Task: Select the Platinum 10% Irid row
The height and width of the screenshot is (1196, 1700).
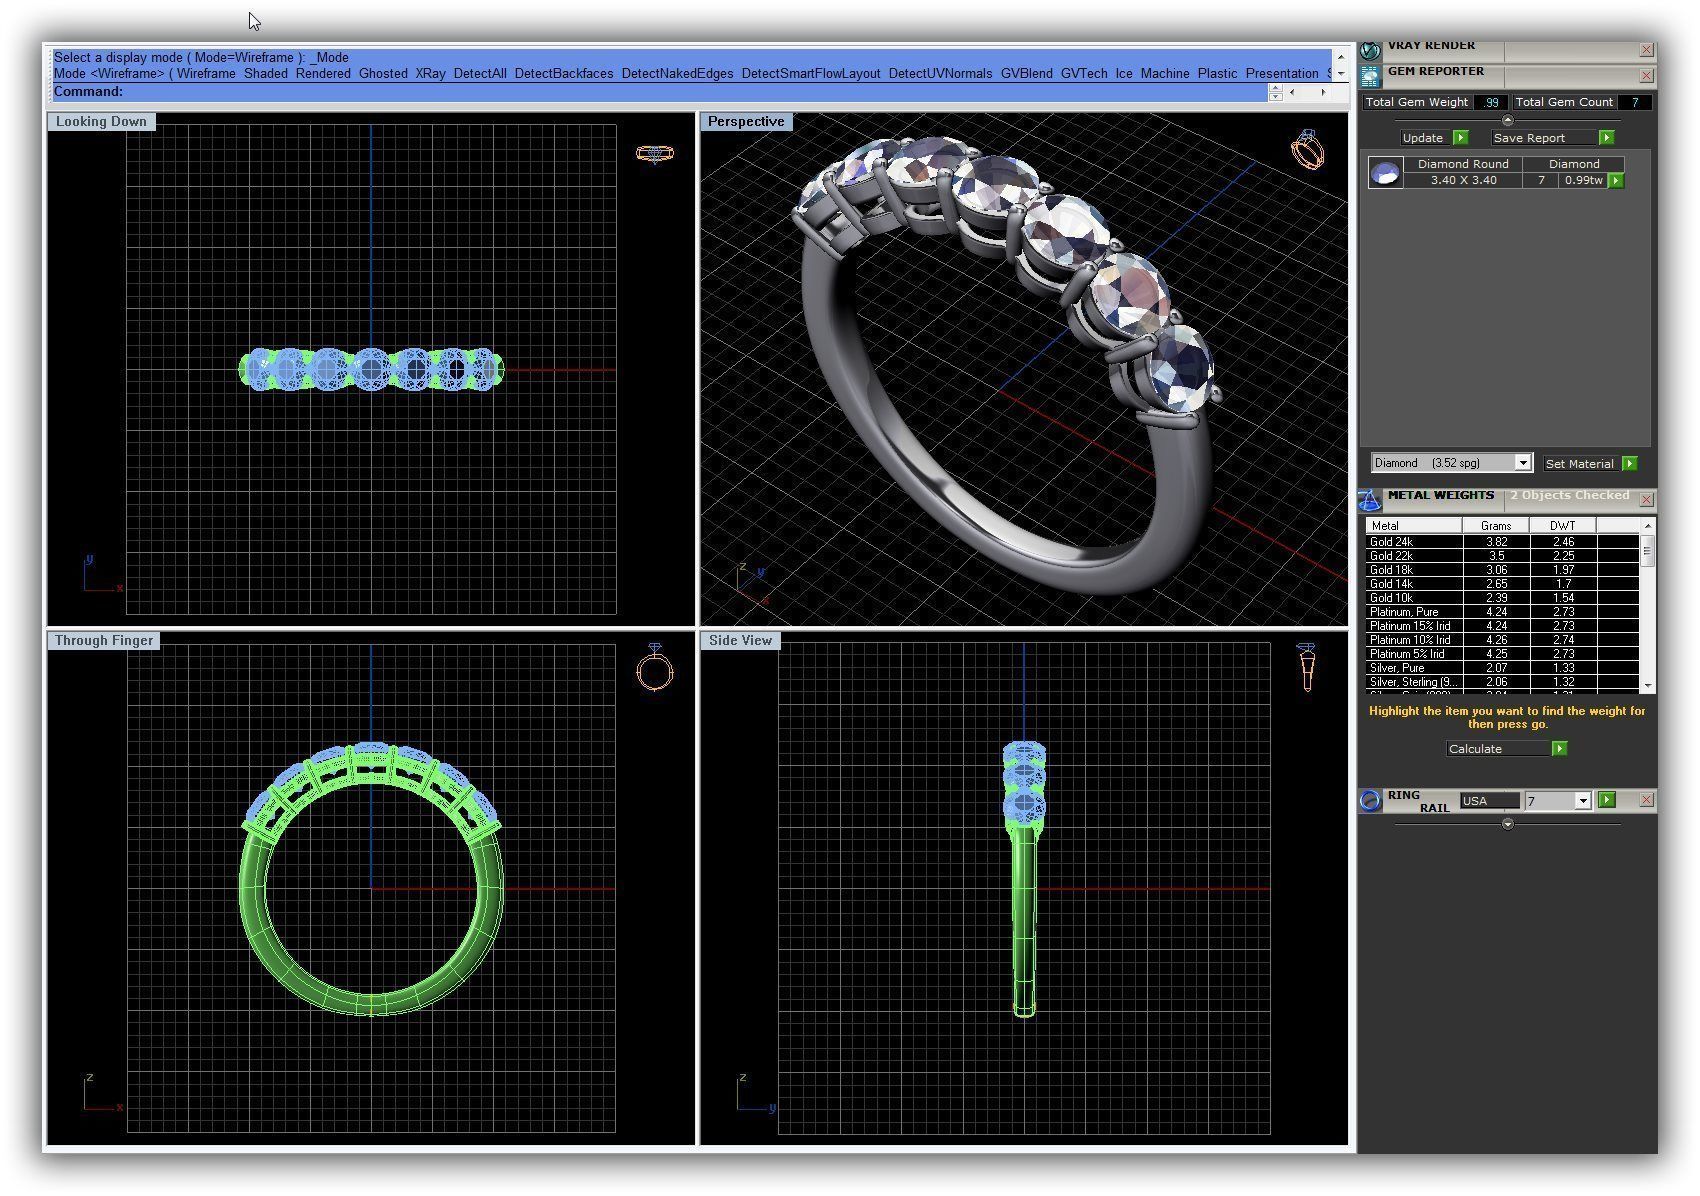Action: click(1502, 640)
